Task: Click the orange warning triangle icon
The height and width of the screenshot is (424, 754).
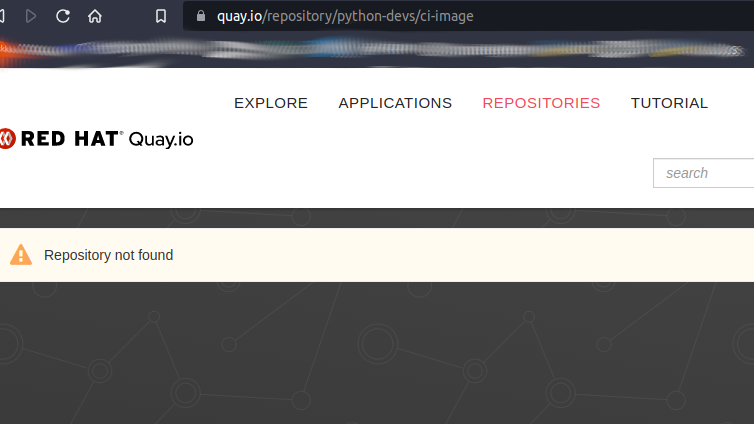Action: pyautogui.click(x=21, y=255)
